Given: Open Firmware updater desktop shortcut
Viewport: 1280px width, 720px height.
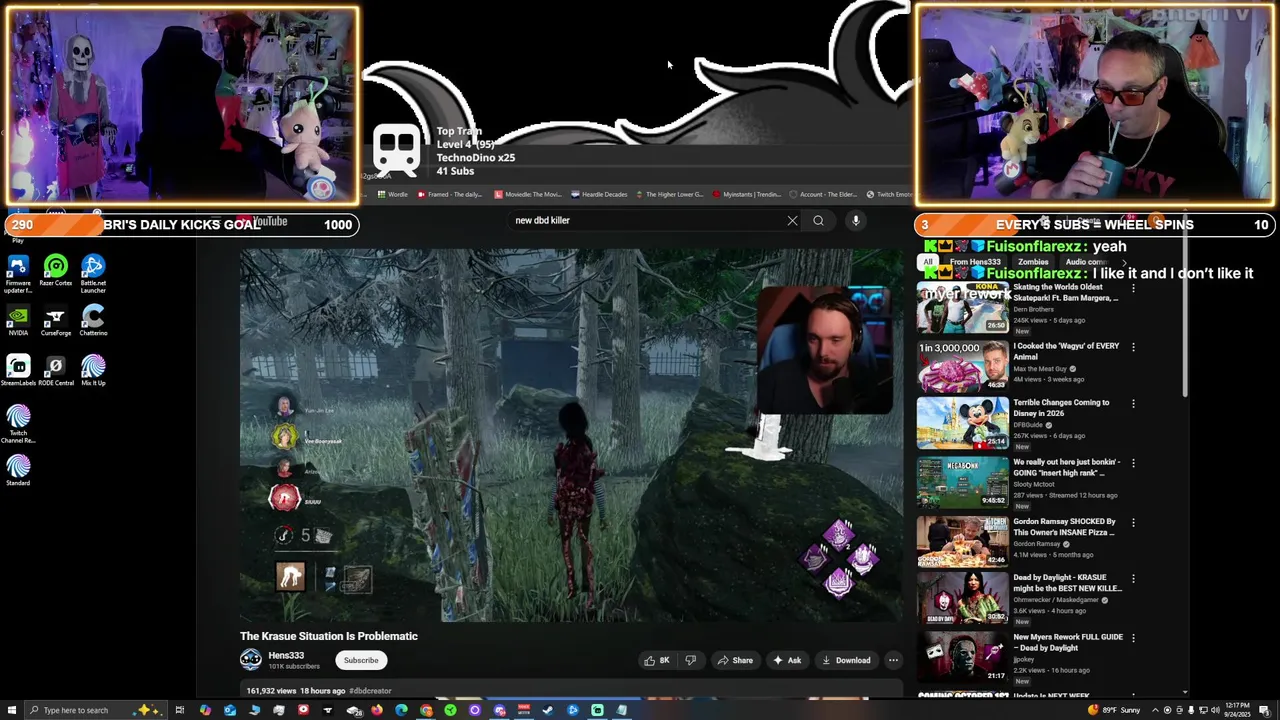Looking at the screenshot, I should (18, 273).
